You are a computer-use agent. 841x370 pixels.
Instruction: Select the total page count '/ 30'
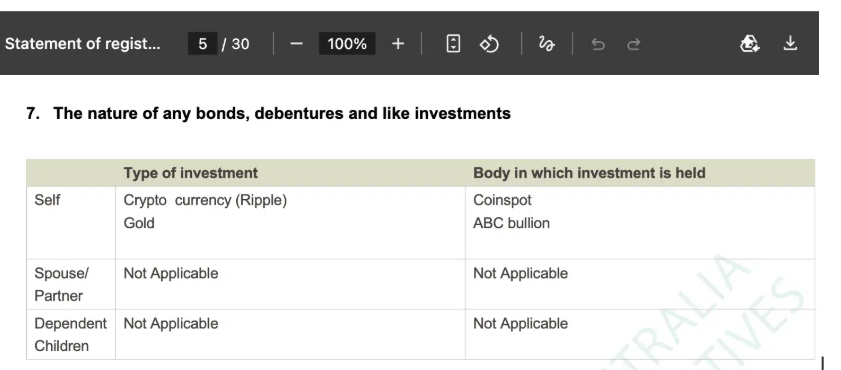[235, 43]
